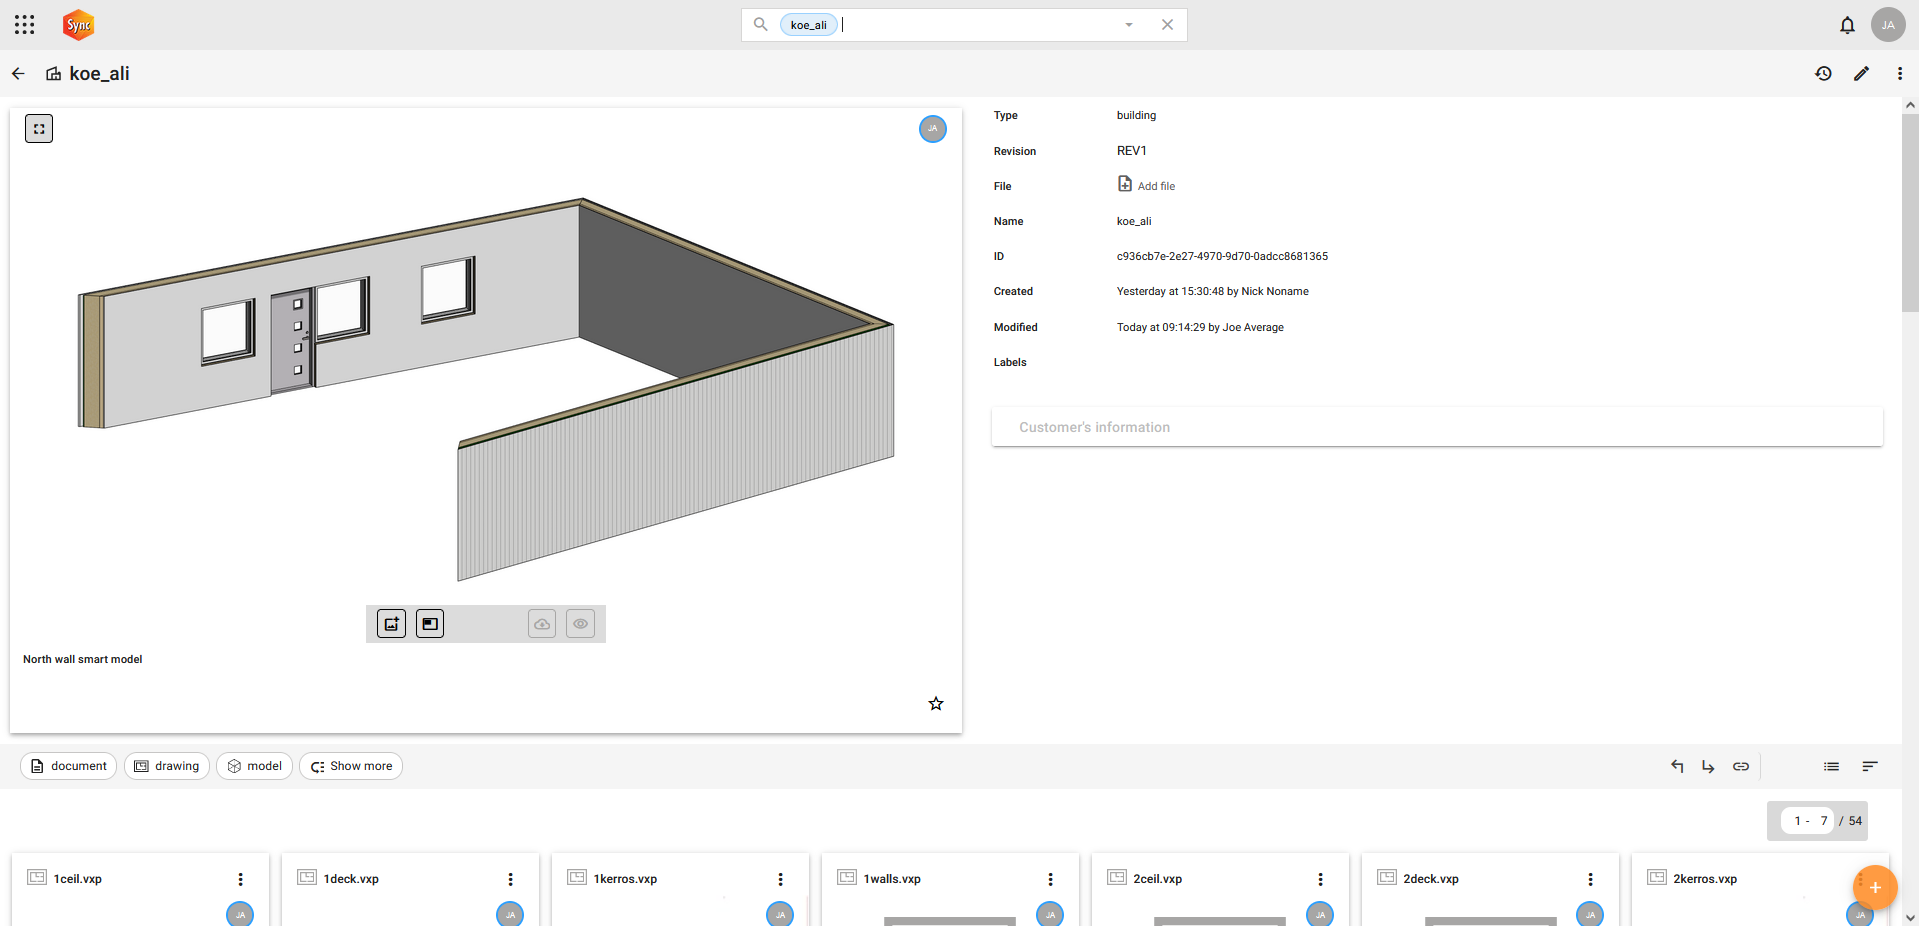Click the Show more button

click(x=351, y=766)
